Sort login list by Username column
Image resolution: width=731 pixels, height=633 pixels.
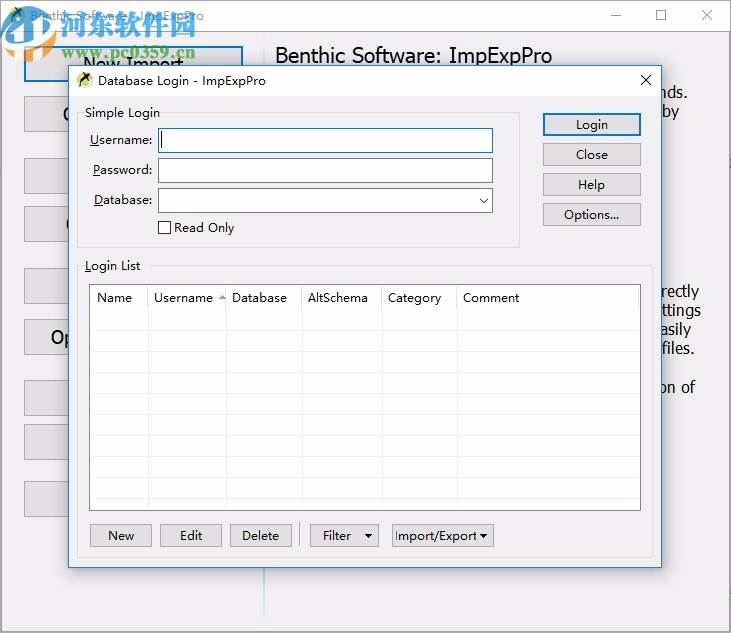186,298
